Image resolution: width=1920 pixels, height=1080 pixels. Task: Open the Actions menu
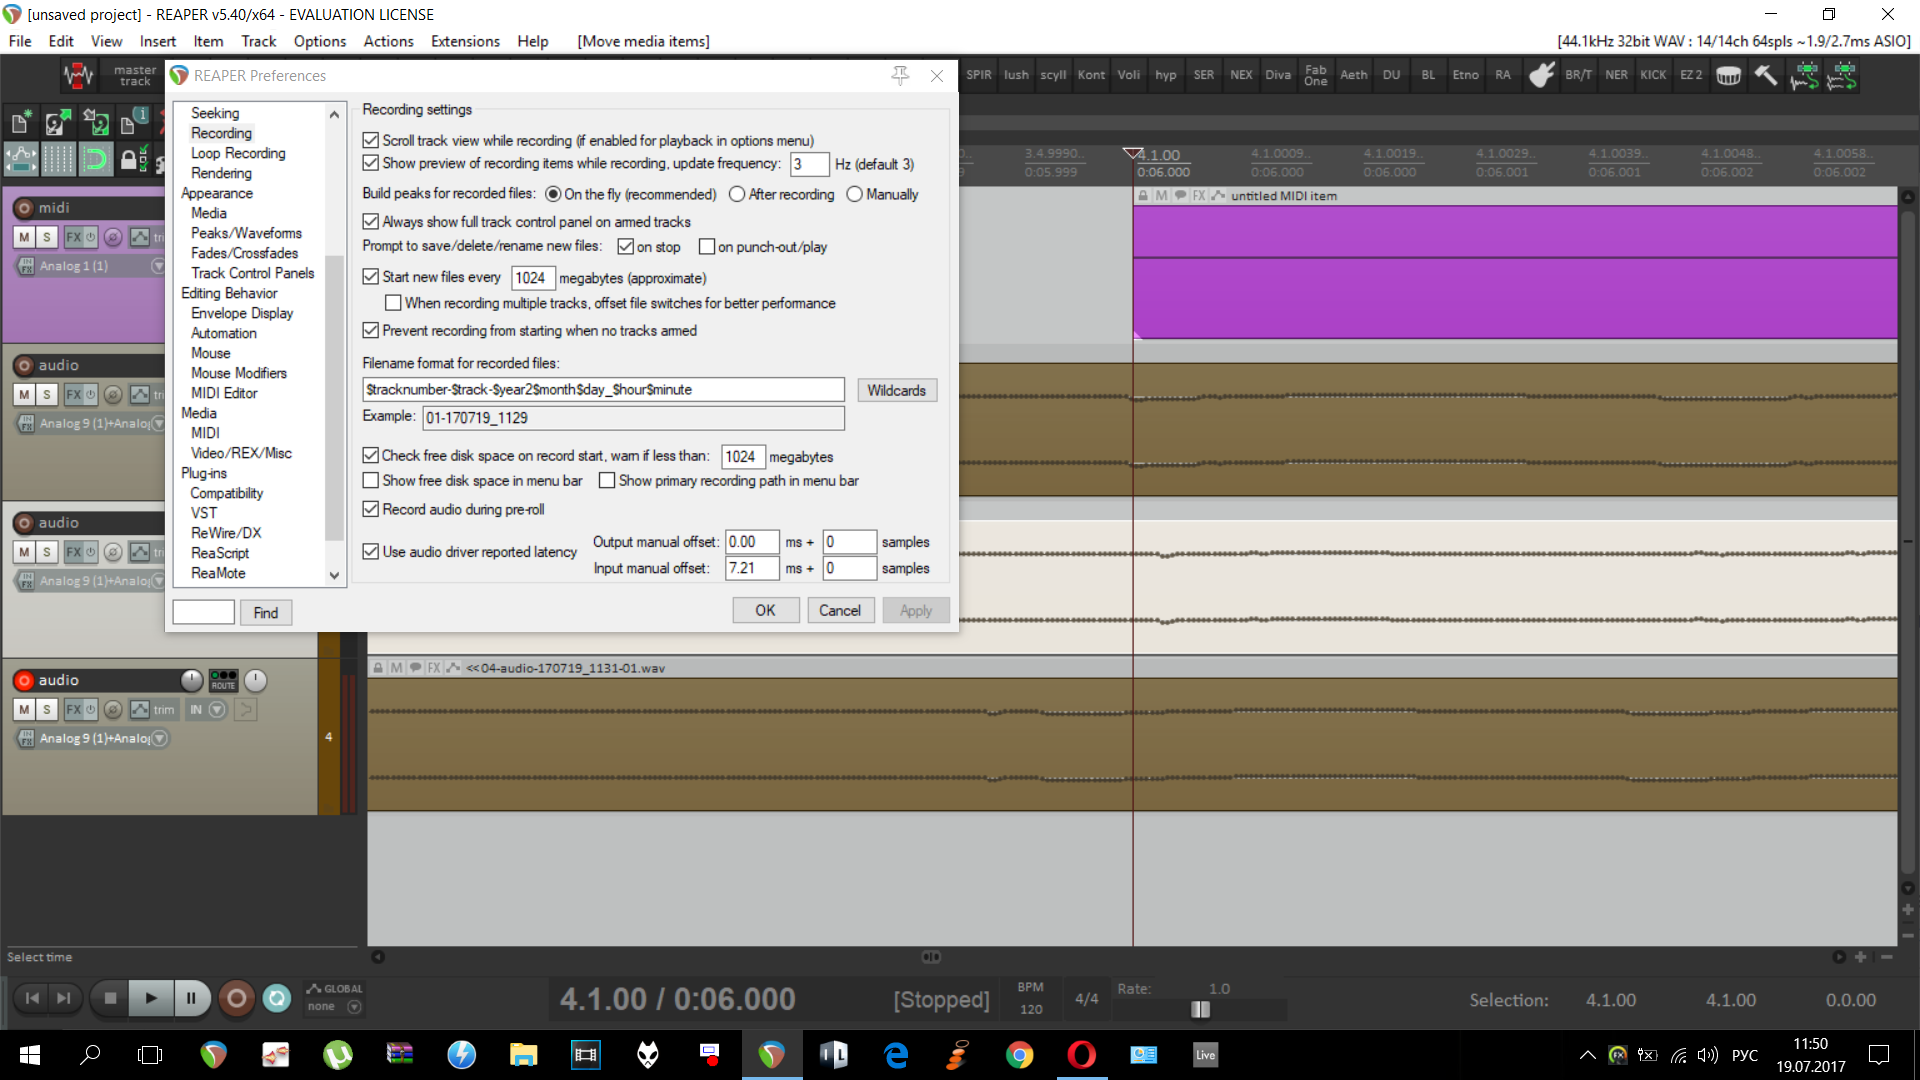[x=388, y=41]
